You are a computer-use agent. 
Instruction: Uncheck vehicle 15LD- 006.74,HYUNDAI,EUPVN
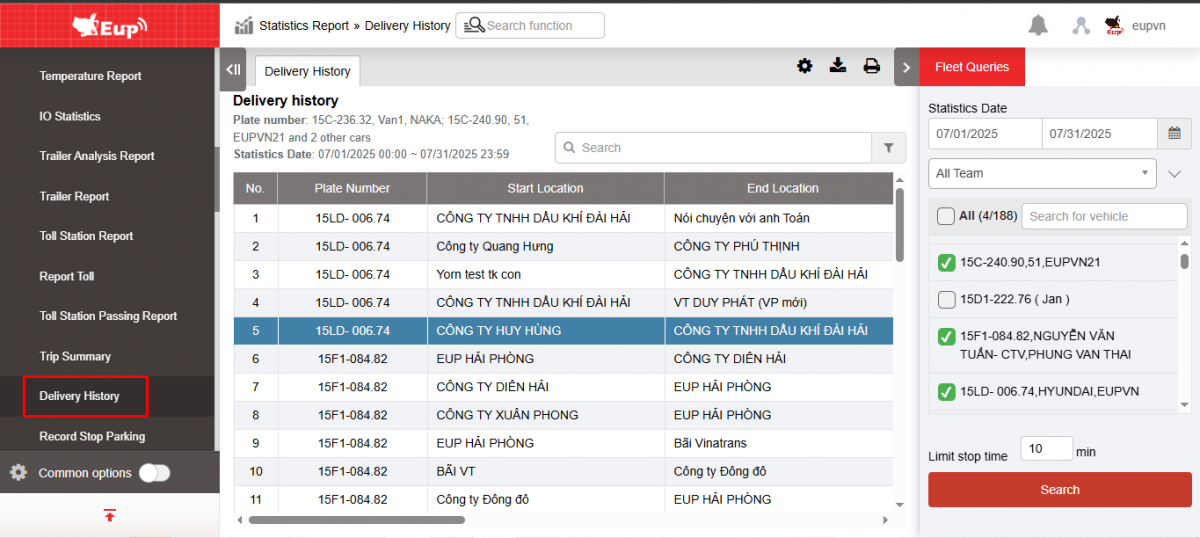[x=946, y=391]
